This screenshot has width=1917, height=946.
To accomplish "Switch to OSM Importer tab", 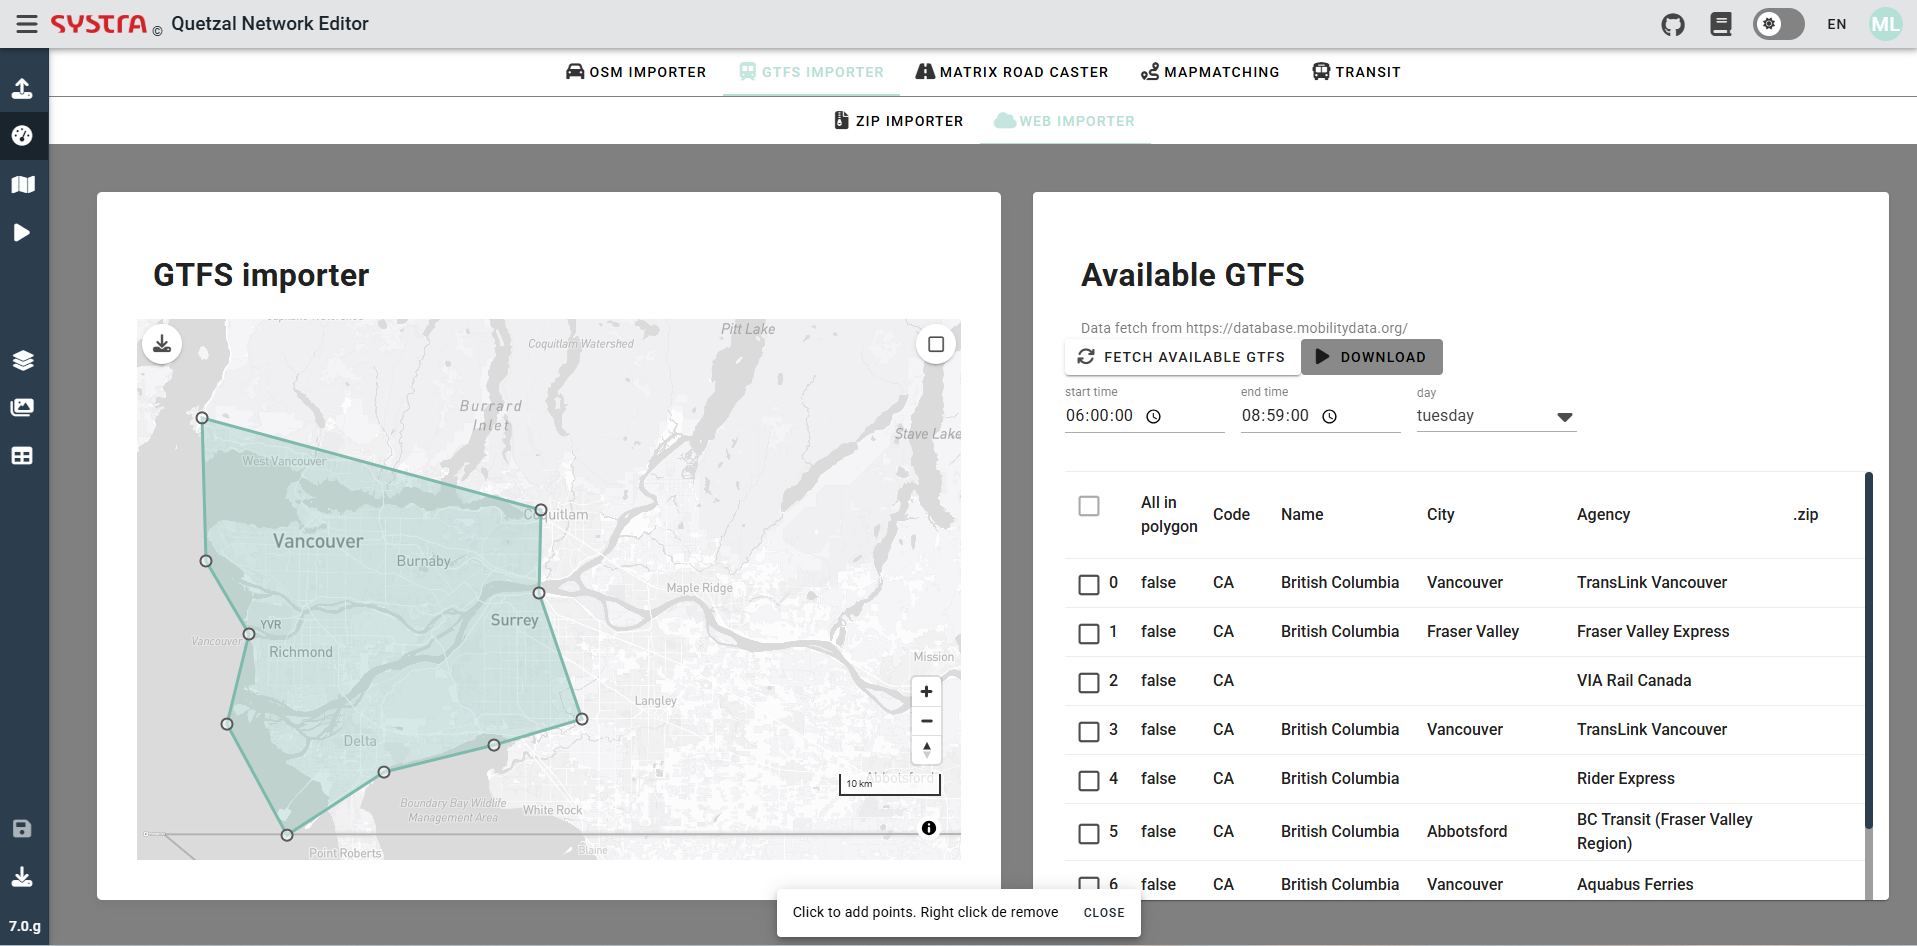I will [x=636, y=72].
